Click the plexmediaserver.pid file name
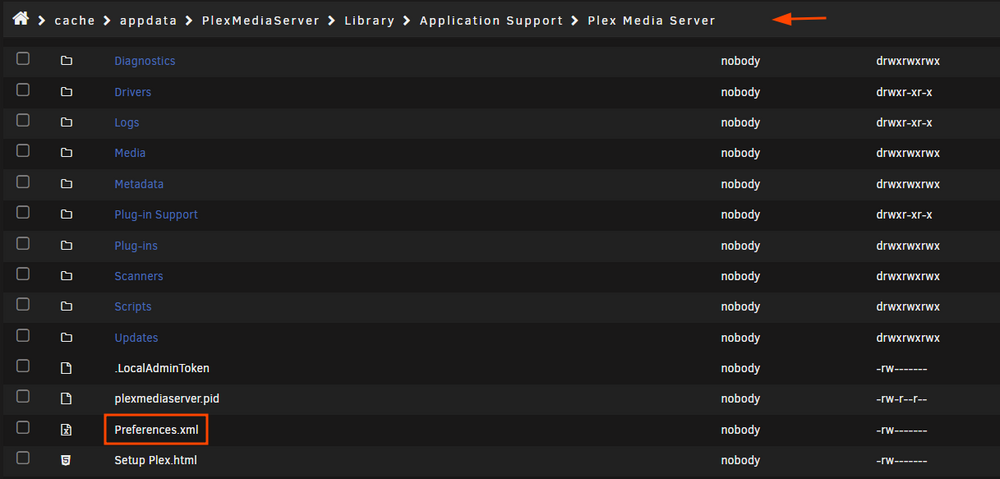1000x479 pixels. pyautogui.click(x=167, y=399)
